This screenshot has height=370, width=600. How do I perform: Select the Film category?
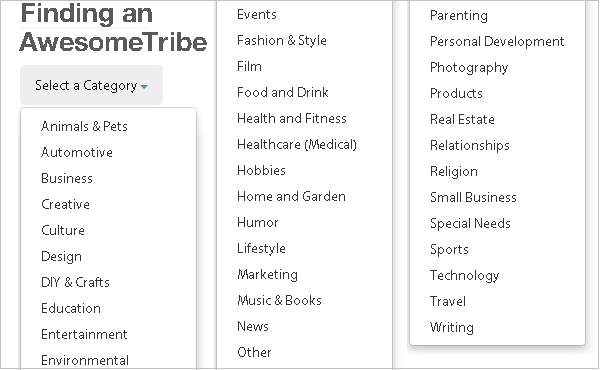tap(249, 67)
